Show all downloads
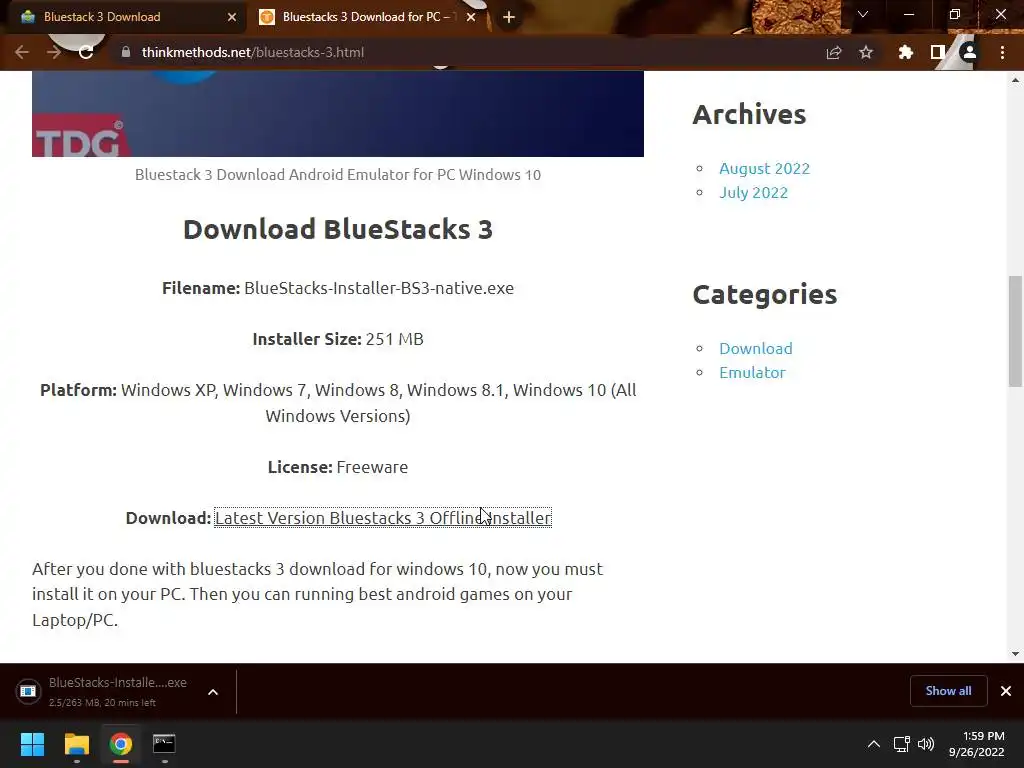Viewport: 1024px width, 768px height. click(948, 691)
